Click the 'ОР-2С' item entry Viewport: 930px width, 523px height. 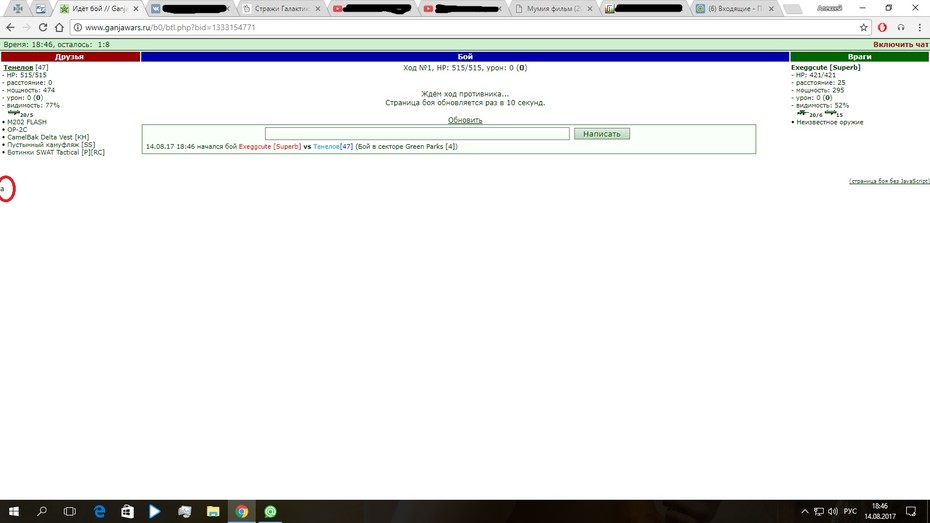[x=17, y=130]
